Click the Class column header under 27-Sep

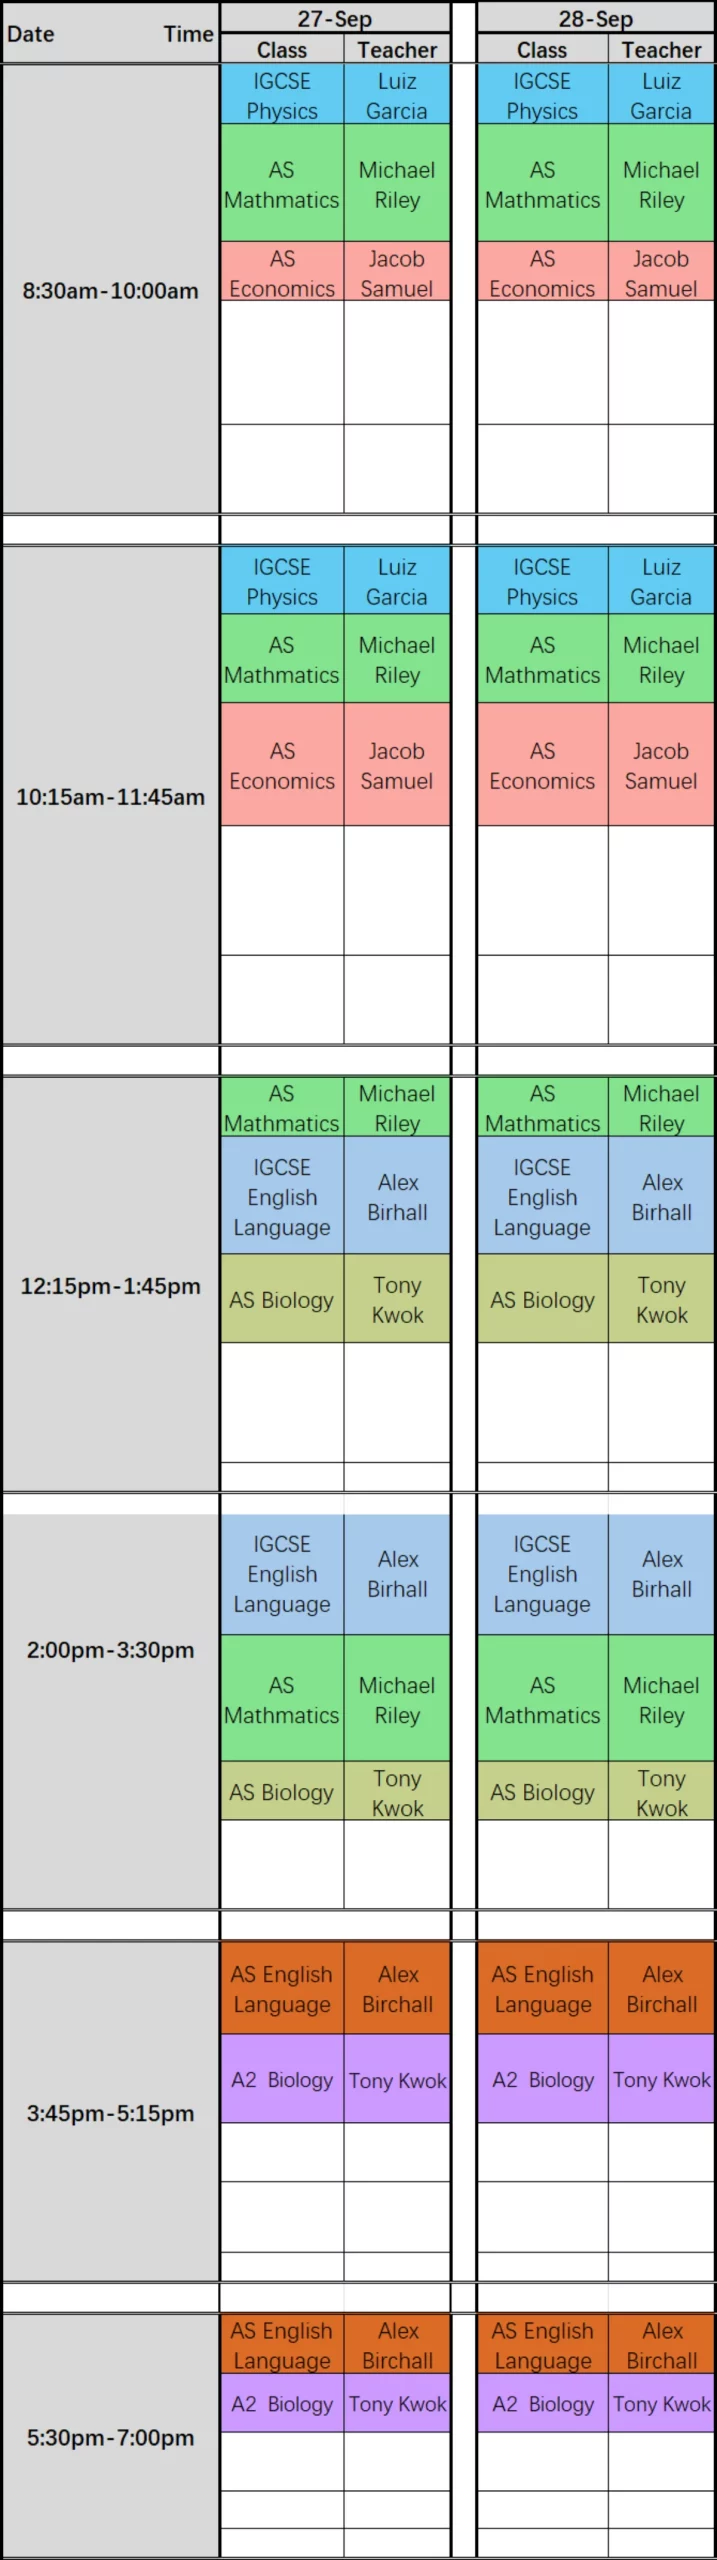coord(282,49)
